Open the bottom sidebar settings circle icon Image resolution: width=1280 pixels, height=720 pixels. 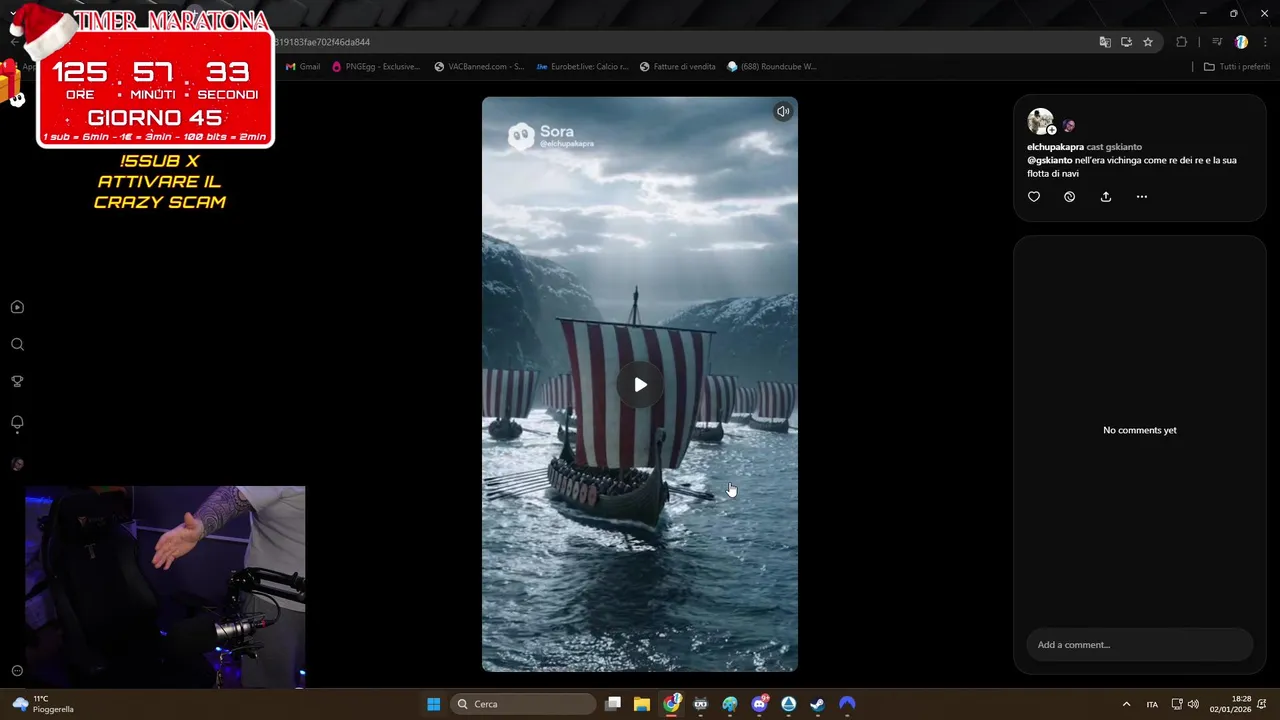tap(17, 671)
